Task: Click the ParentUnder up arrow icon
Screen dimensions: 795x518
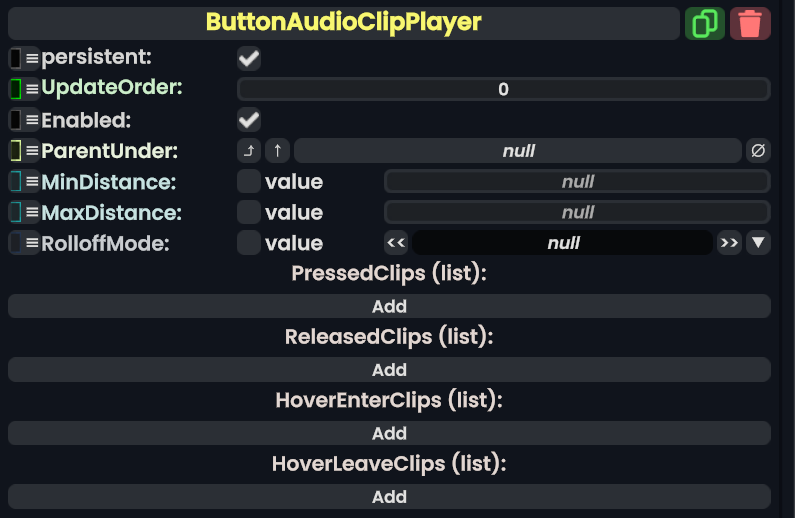Action: (278, 151)
